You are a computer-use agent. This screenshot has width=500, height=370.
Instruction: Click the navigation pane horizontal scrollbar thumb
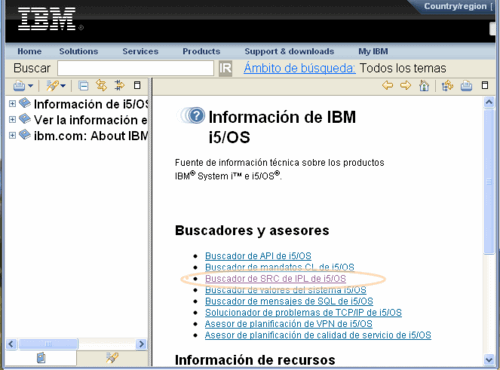click(49, 344)
